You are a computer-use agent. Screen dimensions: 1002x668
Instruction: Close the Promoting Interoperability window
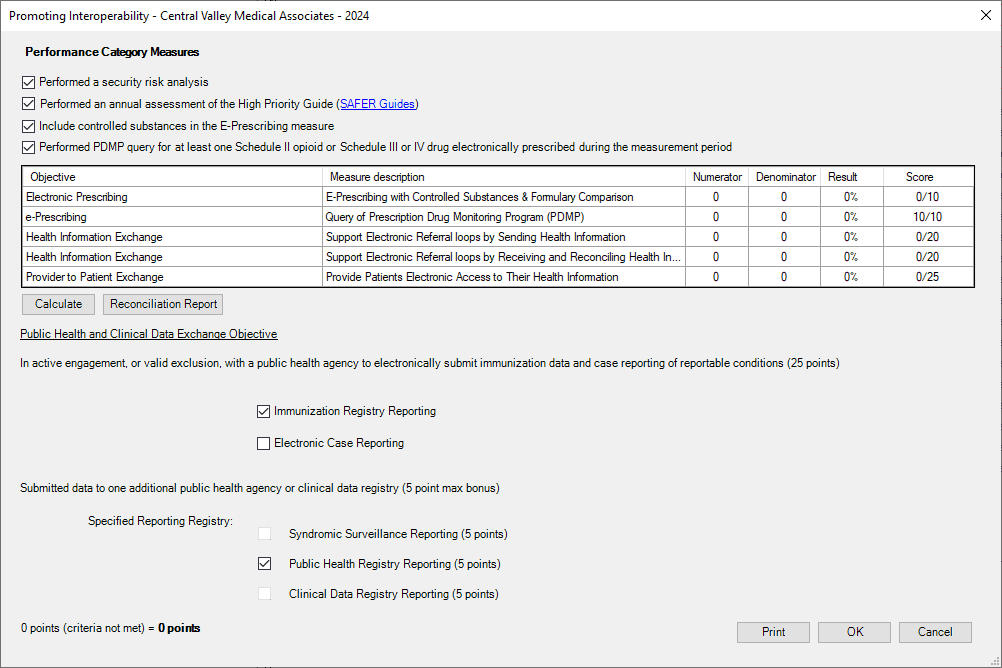point(986,15)
